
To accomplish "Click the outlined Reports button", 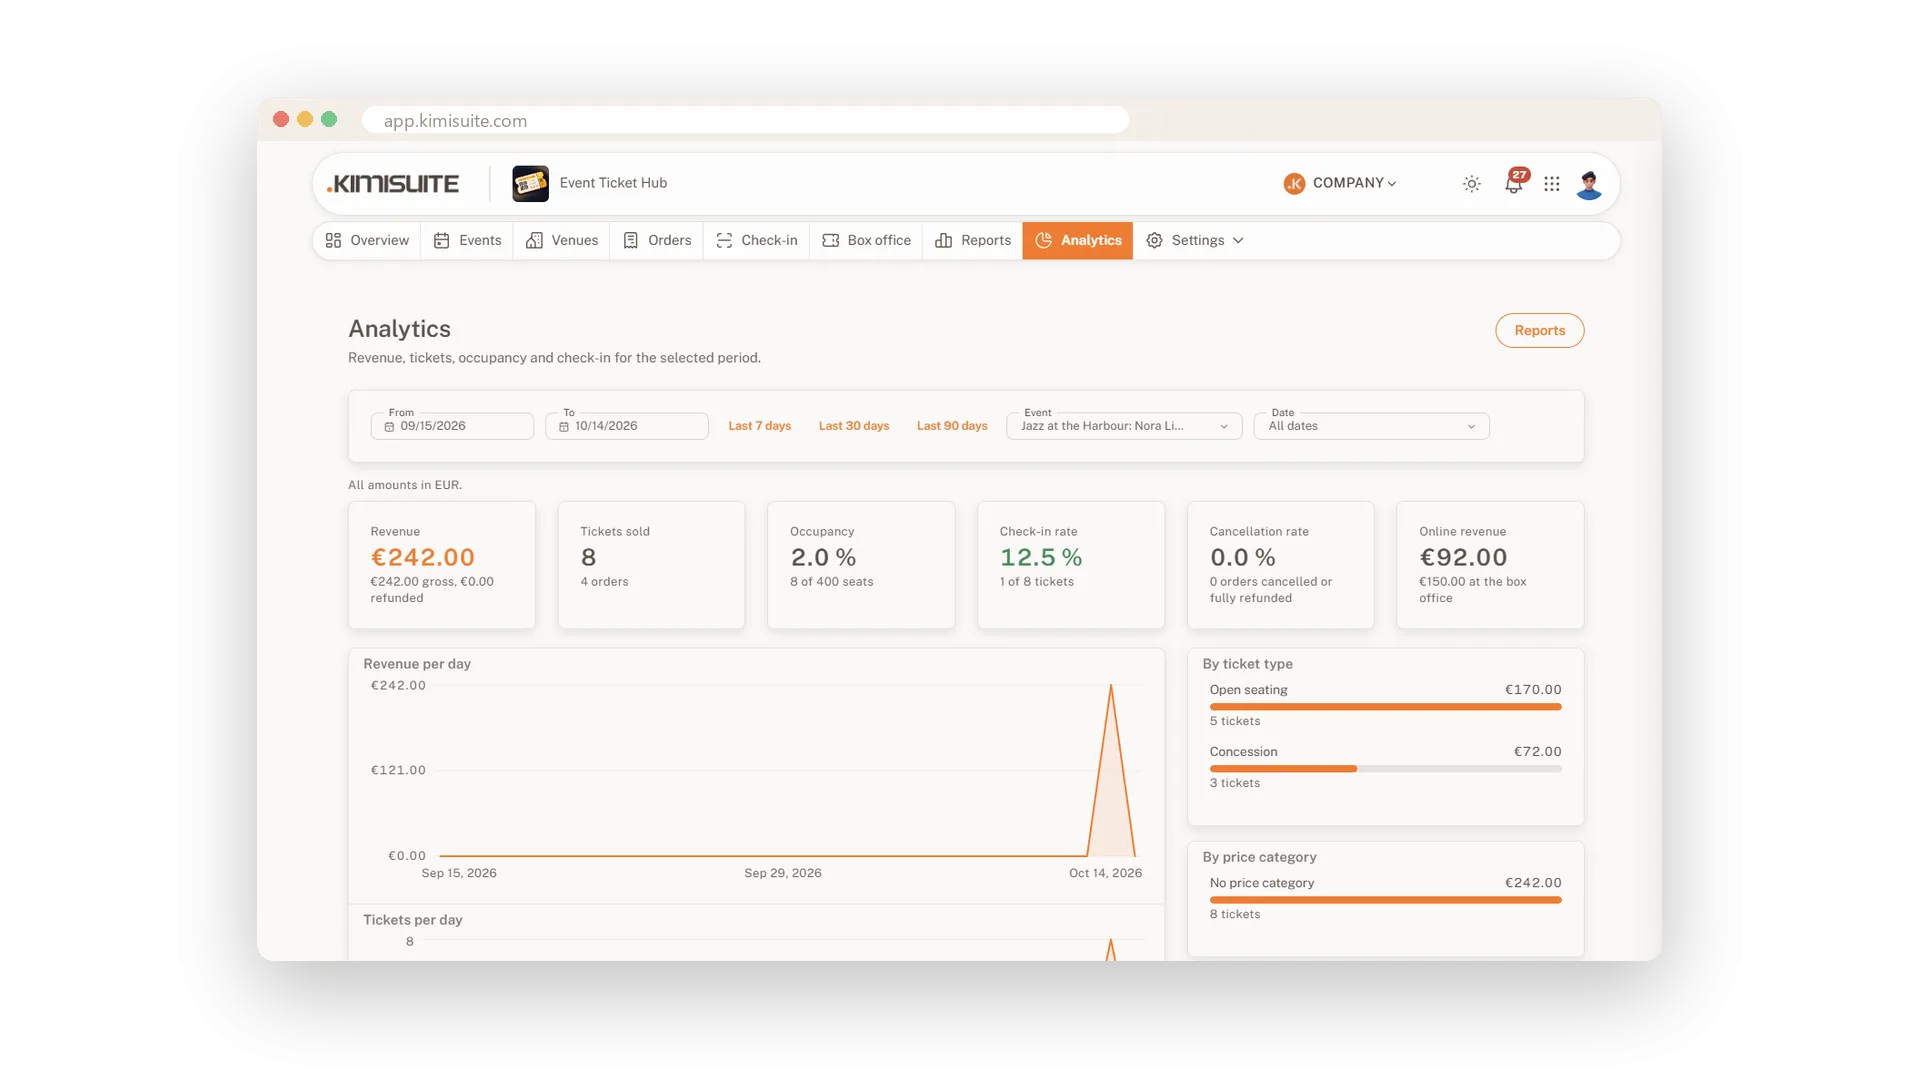I will coord(1539,331).
